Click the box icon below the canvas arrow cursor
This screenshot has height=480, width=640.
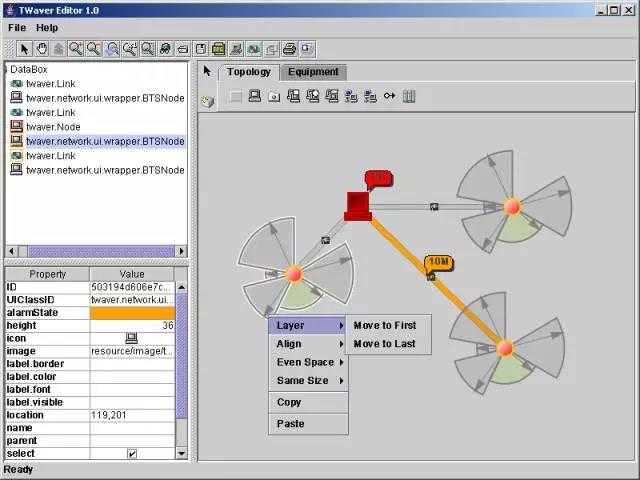(x=208, y=101)
